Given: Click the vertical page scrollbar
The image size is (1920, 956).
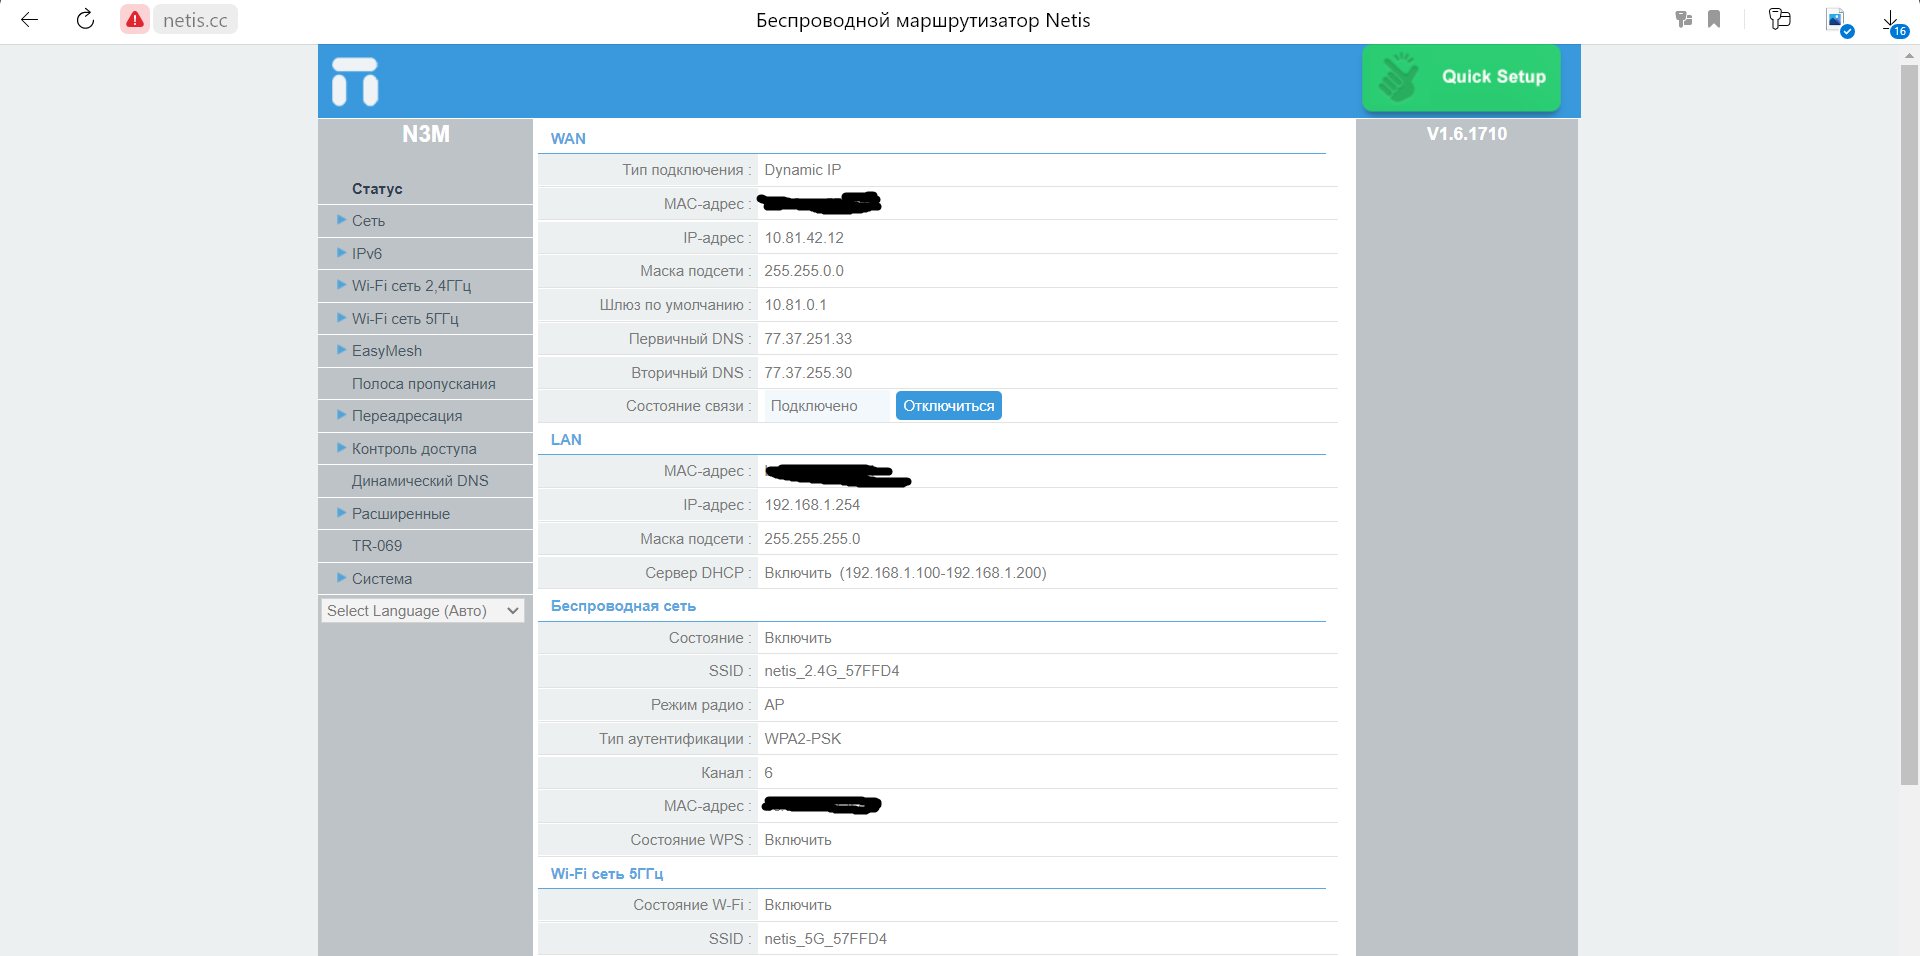Looking at the screenshot, I should coord(1909,425).
